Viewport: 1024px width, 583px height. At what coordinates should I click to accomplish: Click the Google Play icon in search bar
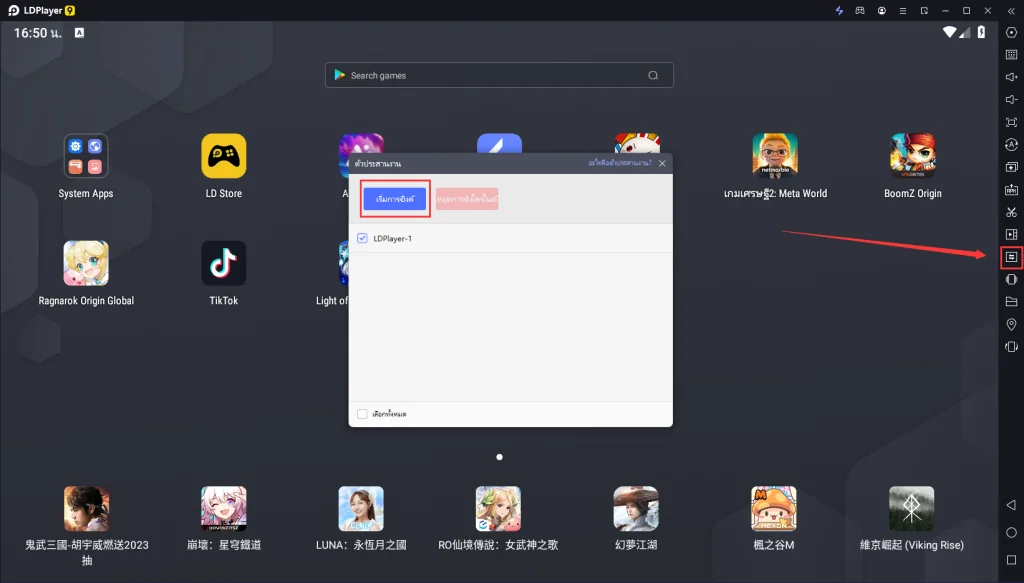click(340, 75)
